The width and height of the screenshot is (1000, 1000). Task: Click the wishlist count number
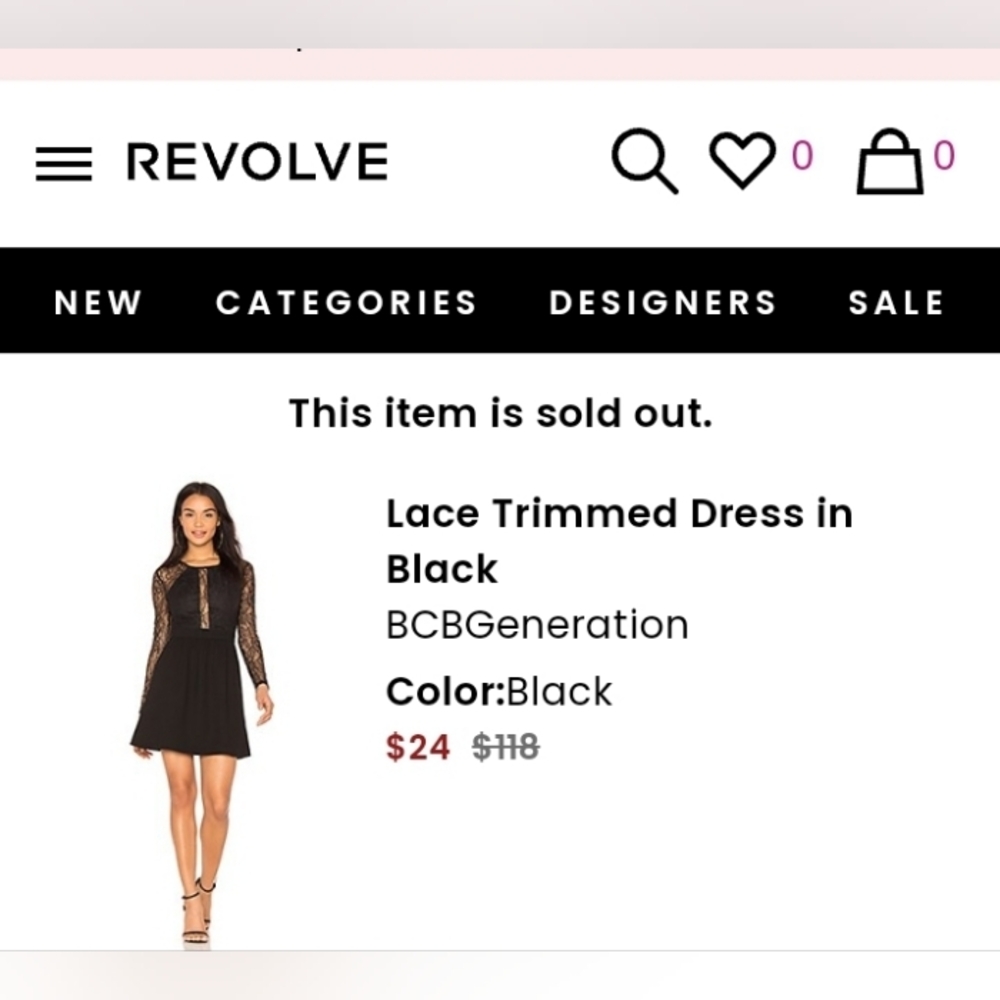pyautogui.click(x=802, y=156)
